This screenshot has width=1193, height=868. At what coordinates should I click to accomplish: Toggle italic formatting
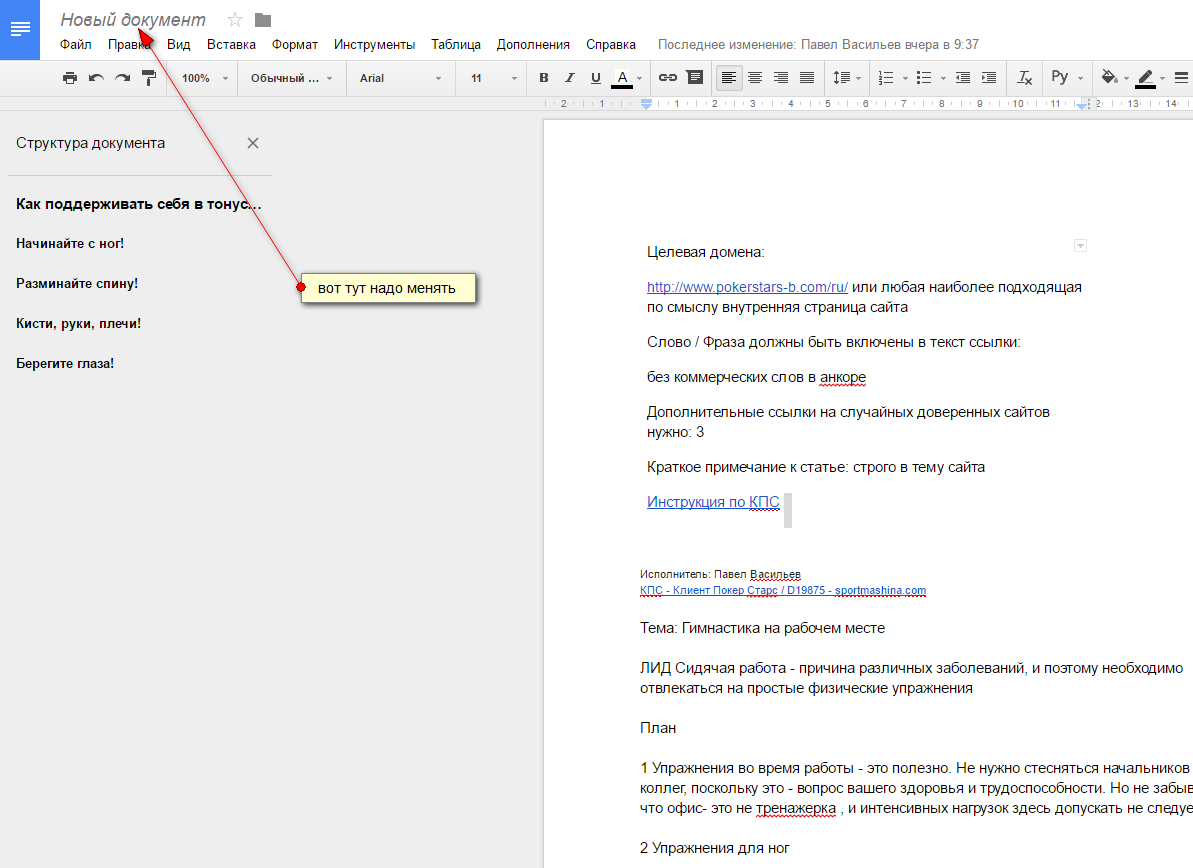pyautogui.click(x=570, y=78)
